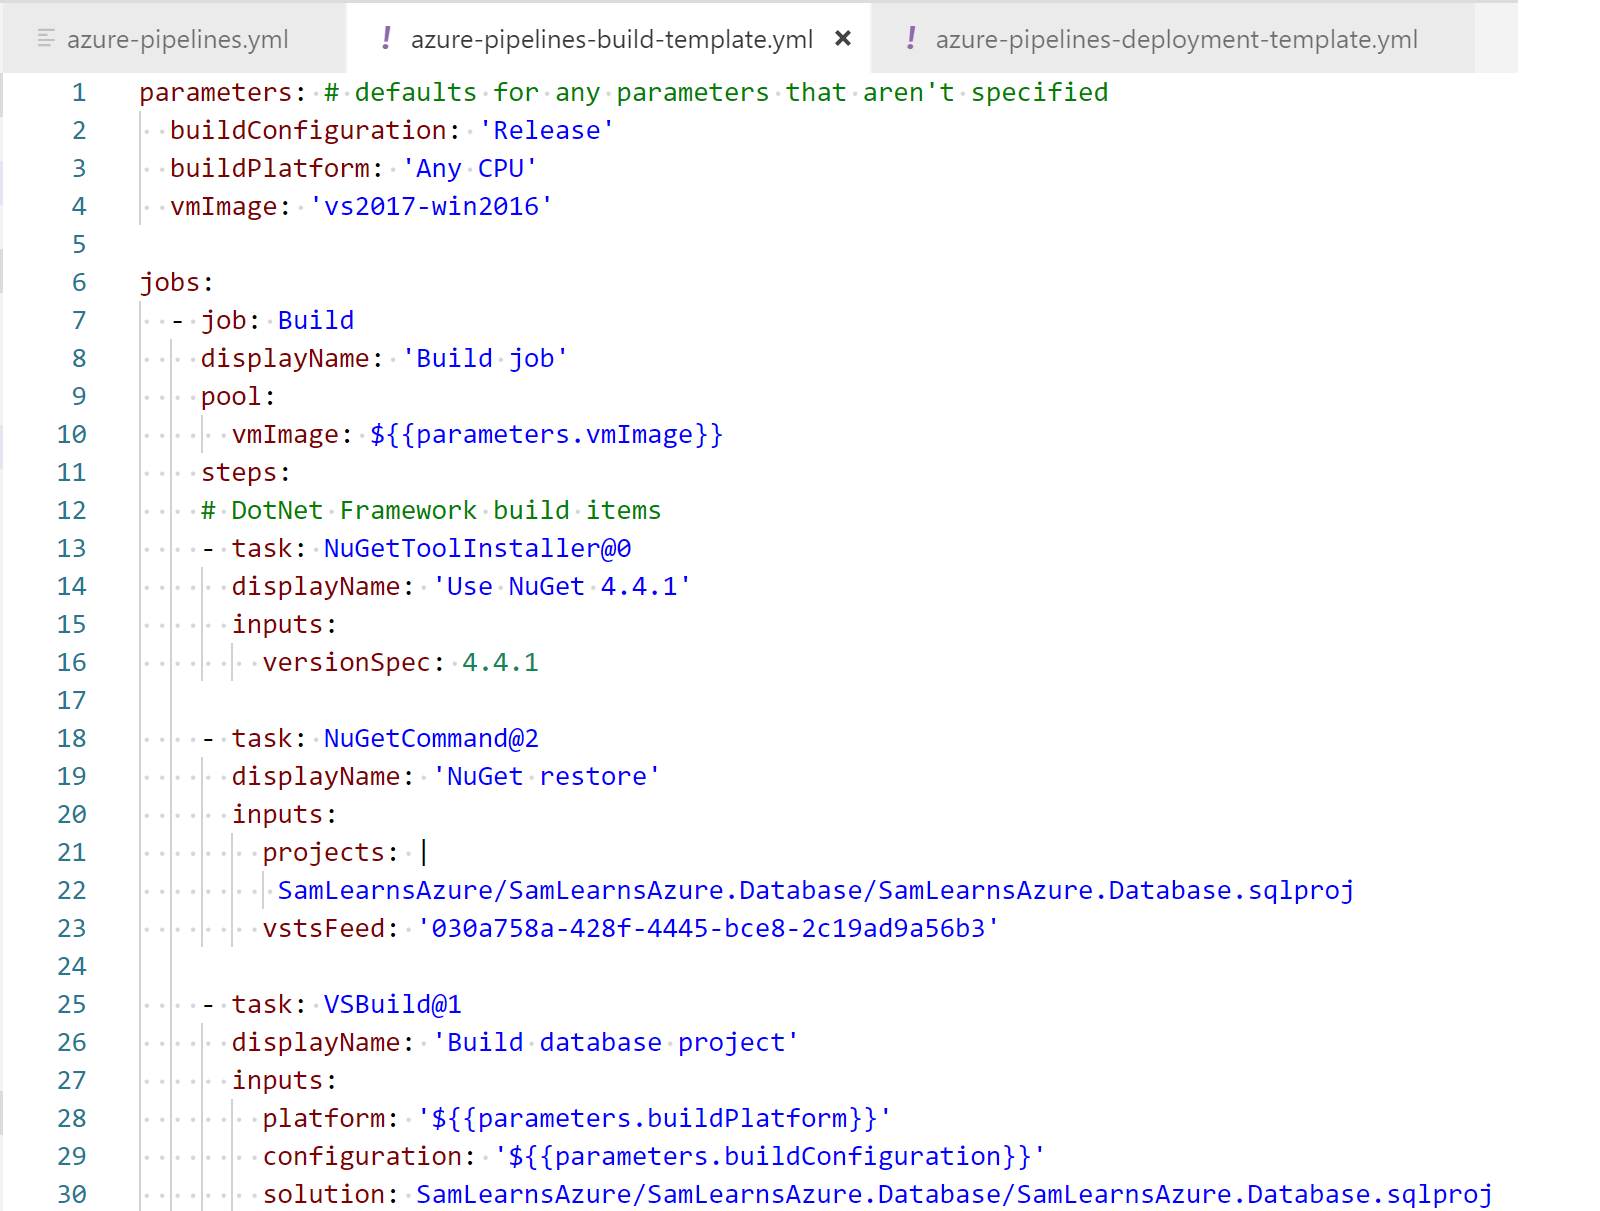Click line number 25 in the gutter
The image size is (1600, 1211).
[72, 1005]
